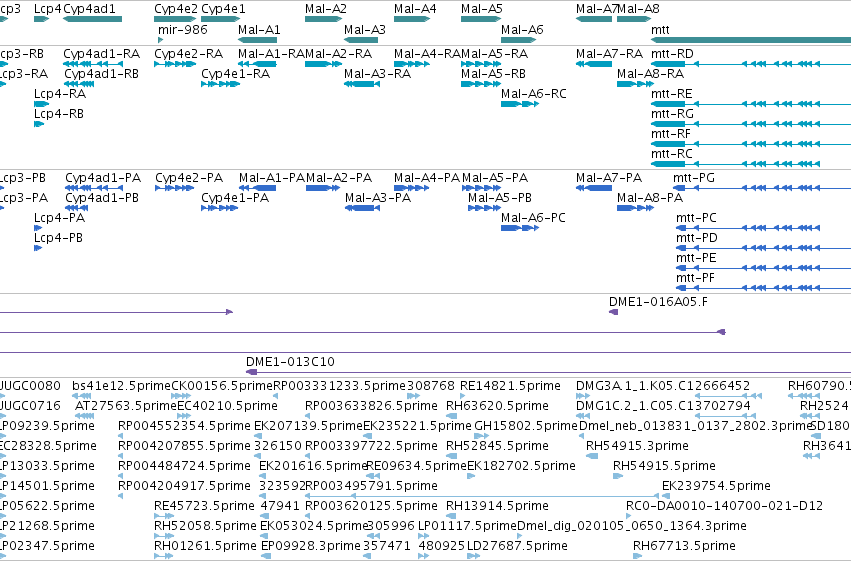
Task: Select the Mal-A4 gene label
Action: [415, 9]
